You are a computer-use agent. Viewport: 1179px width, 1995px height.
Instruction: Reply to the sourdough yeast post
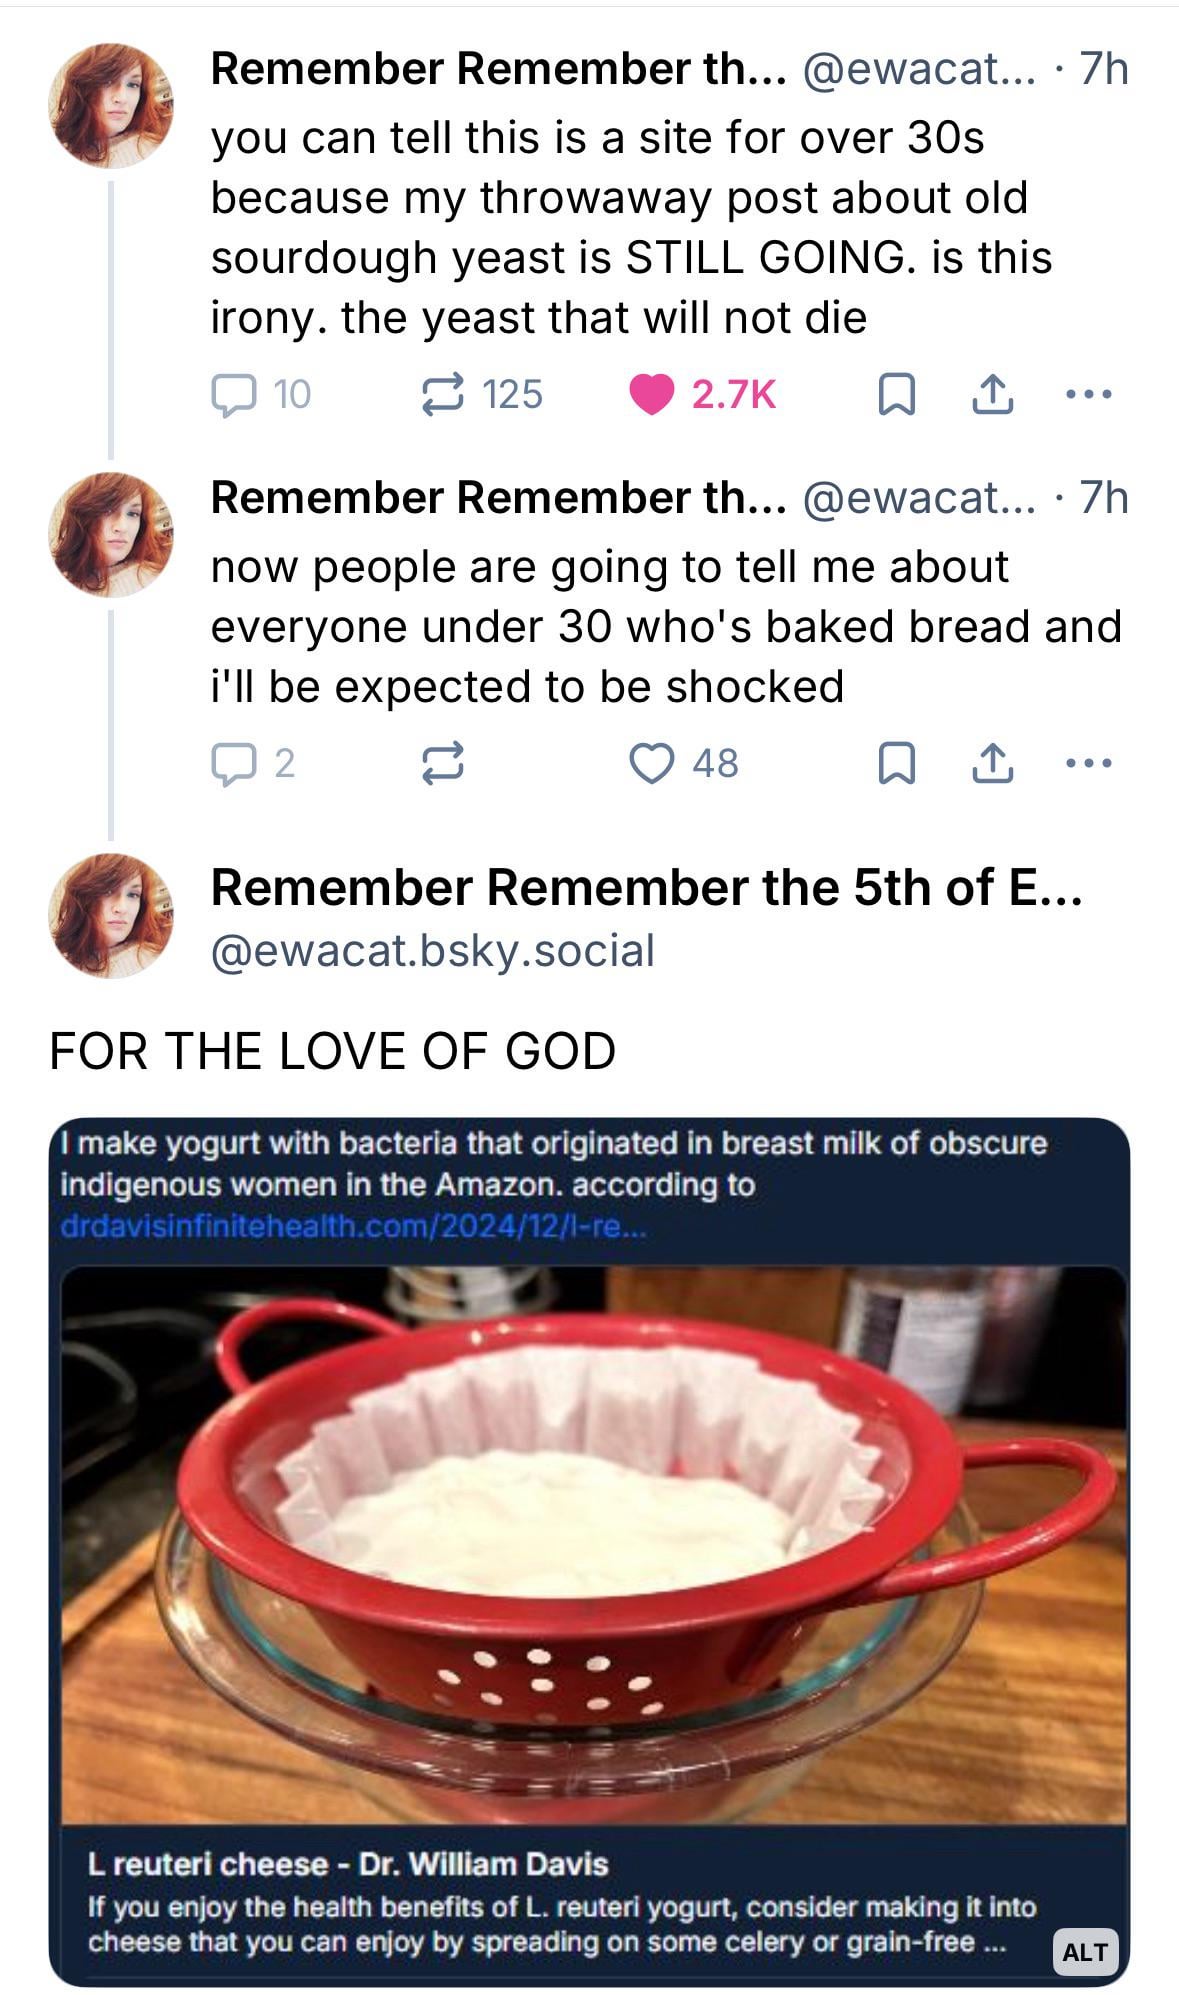coord(233,394)
